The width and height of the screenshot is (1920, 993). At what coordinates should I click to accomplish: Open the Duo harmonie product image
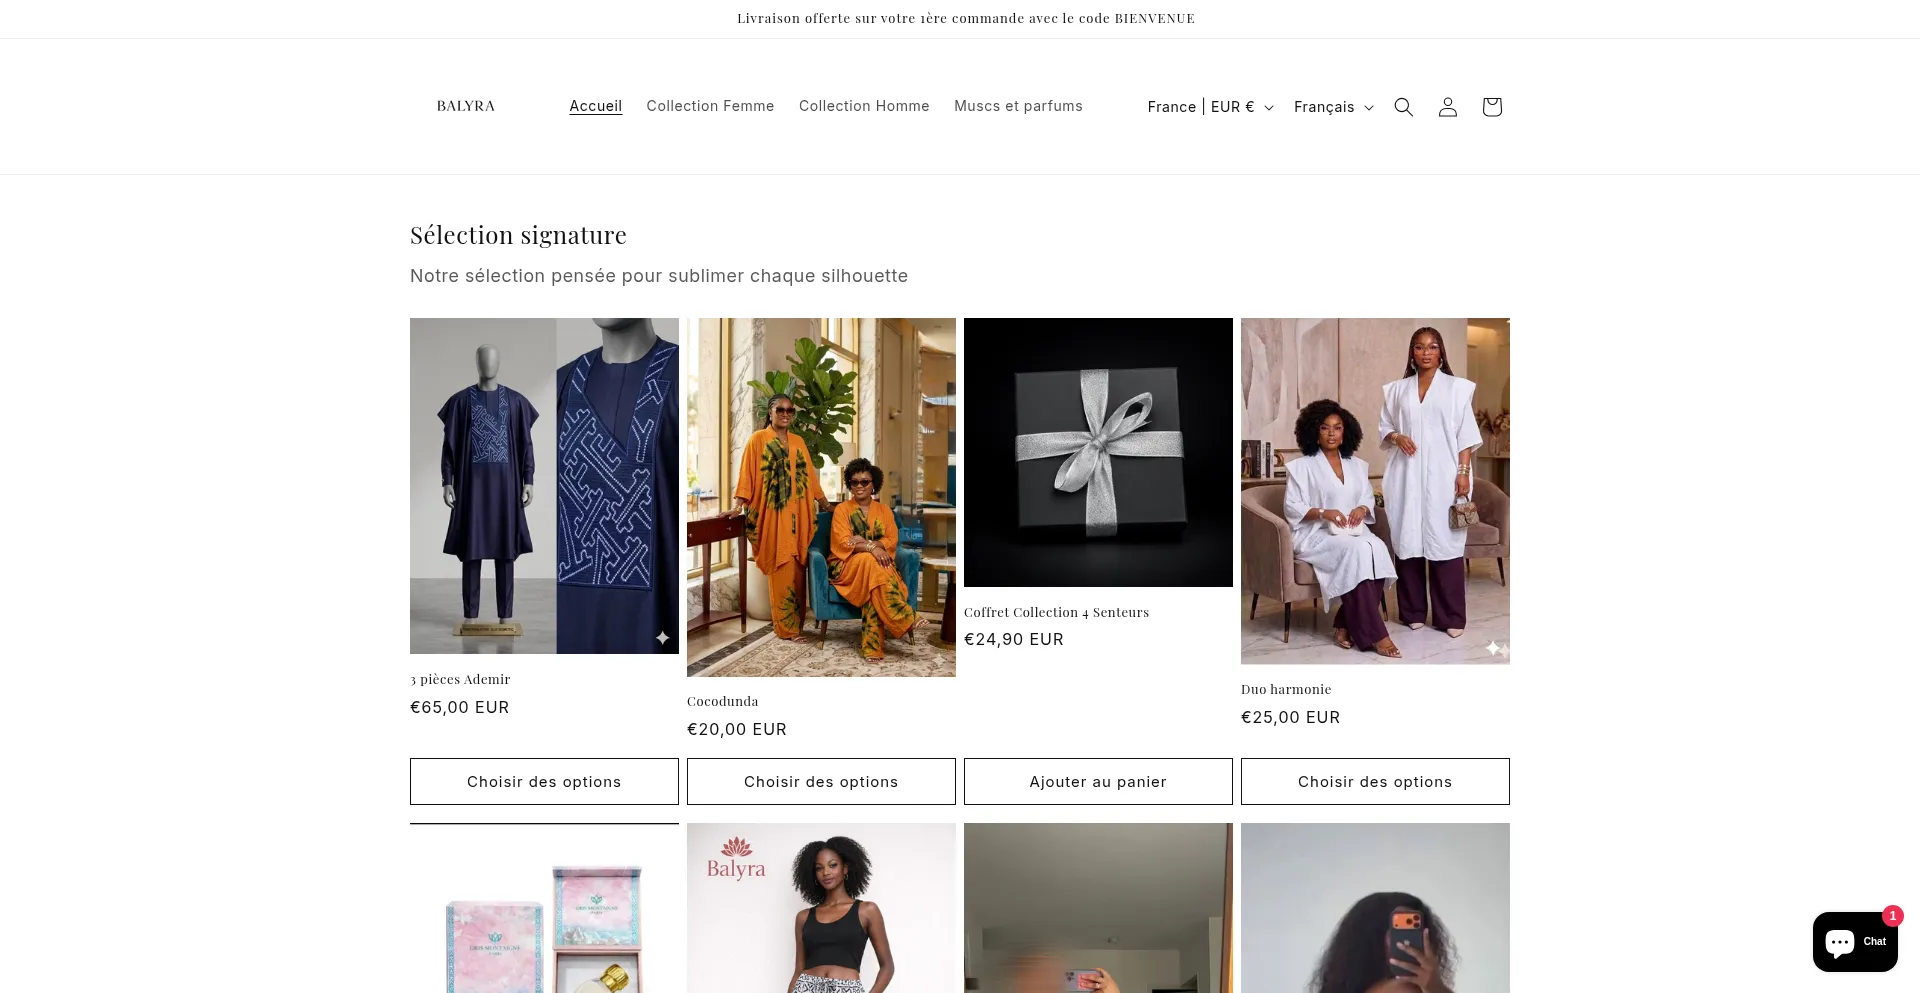pos(1375,491)
